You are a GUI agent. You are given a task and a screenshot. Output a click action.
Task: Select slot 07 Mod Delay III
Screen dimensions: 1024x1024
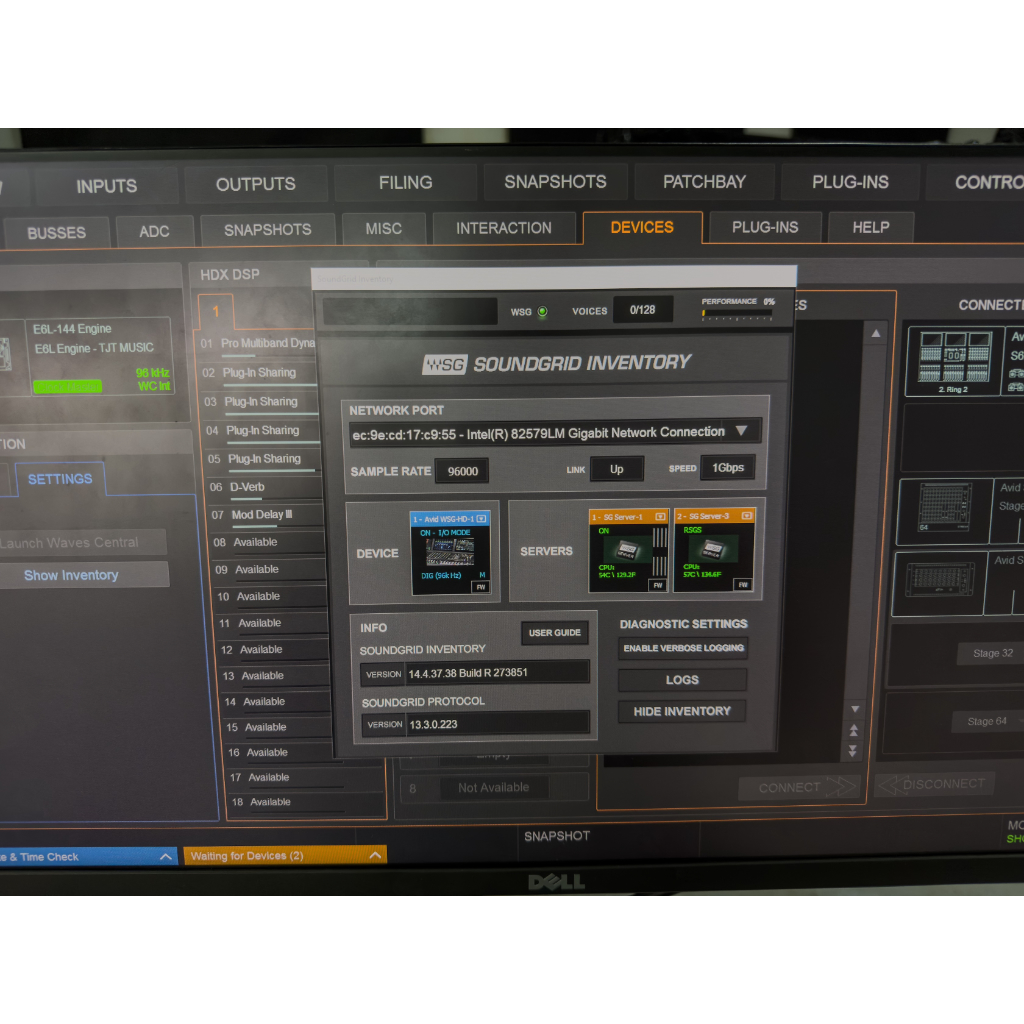(265, 515)
